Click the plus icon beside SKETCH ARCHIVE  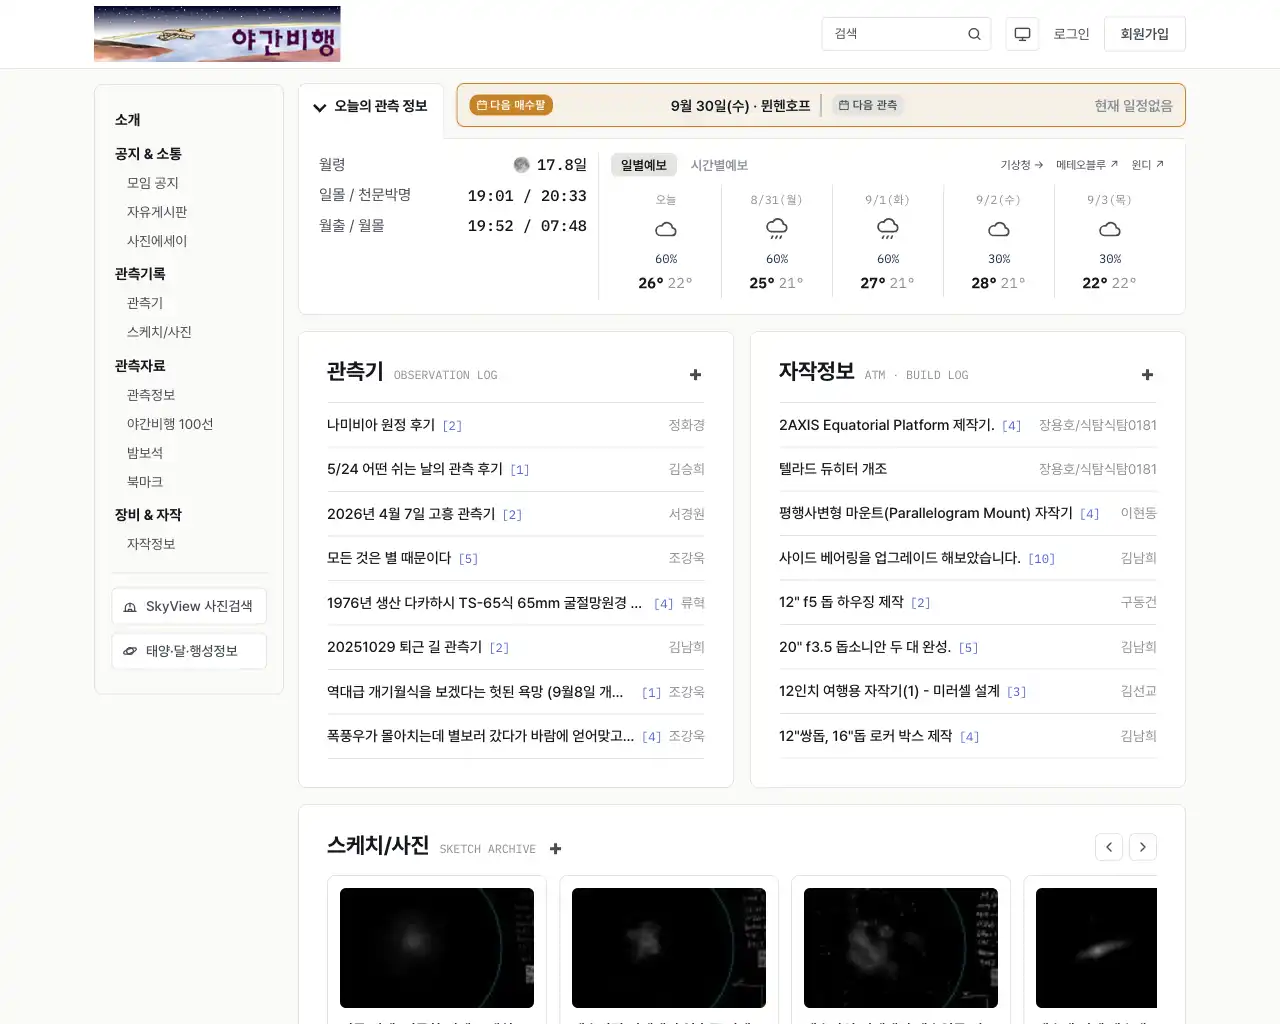556,849
